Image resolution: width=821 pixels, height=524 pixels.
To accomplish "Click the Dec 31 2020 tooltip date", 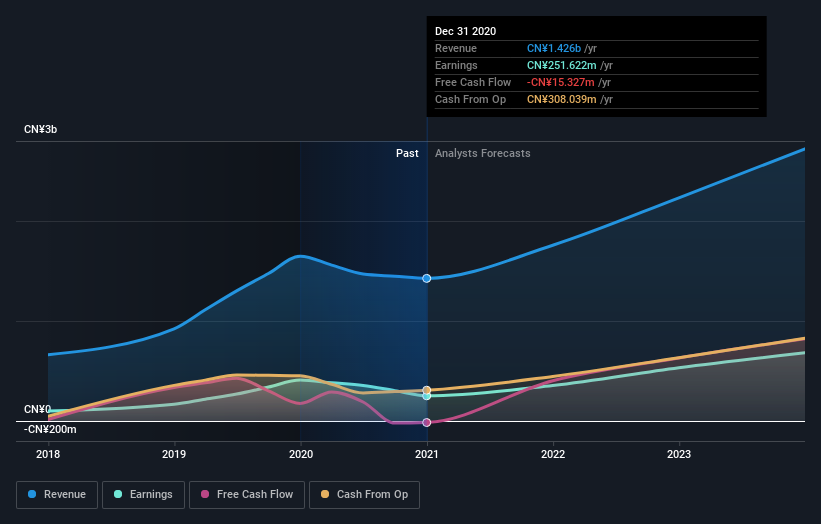I will [x=465, y=31].
